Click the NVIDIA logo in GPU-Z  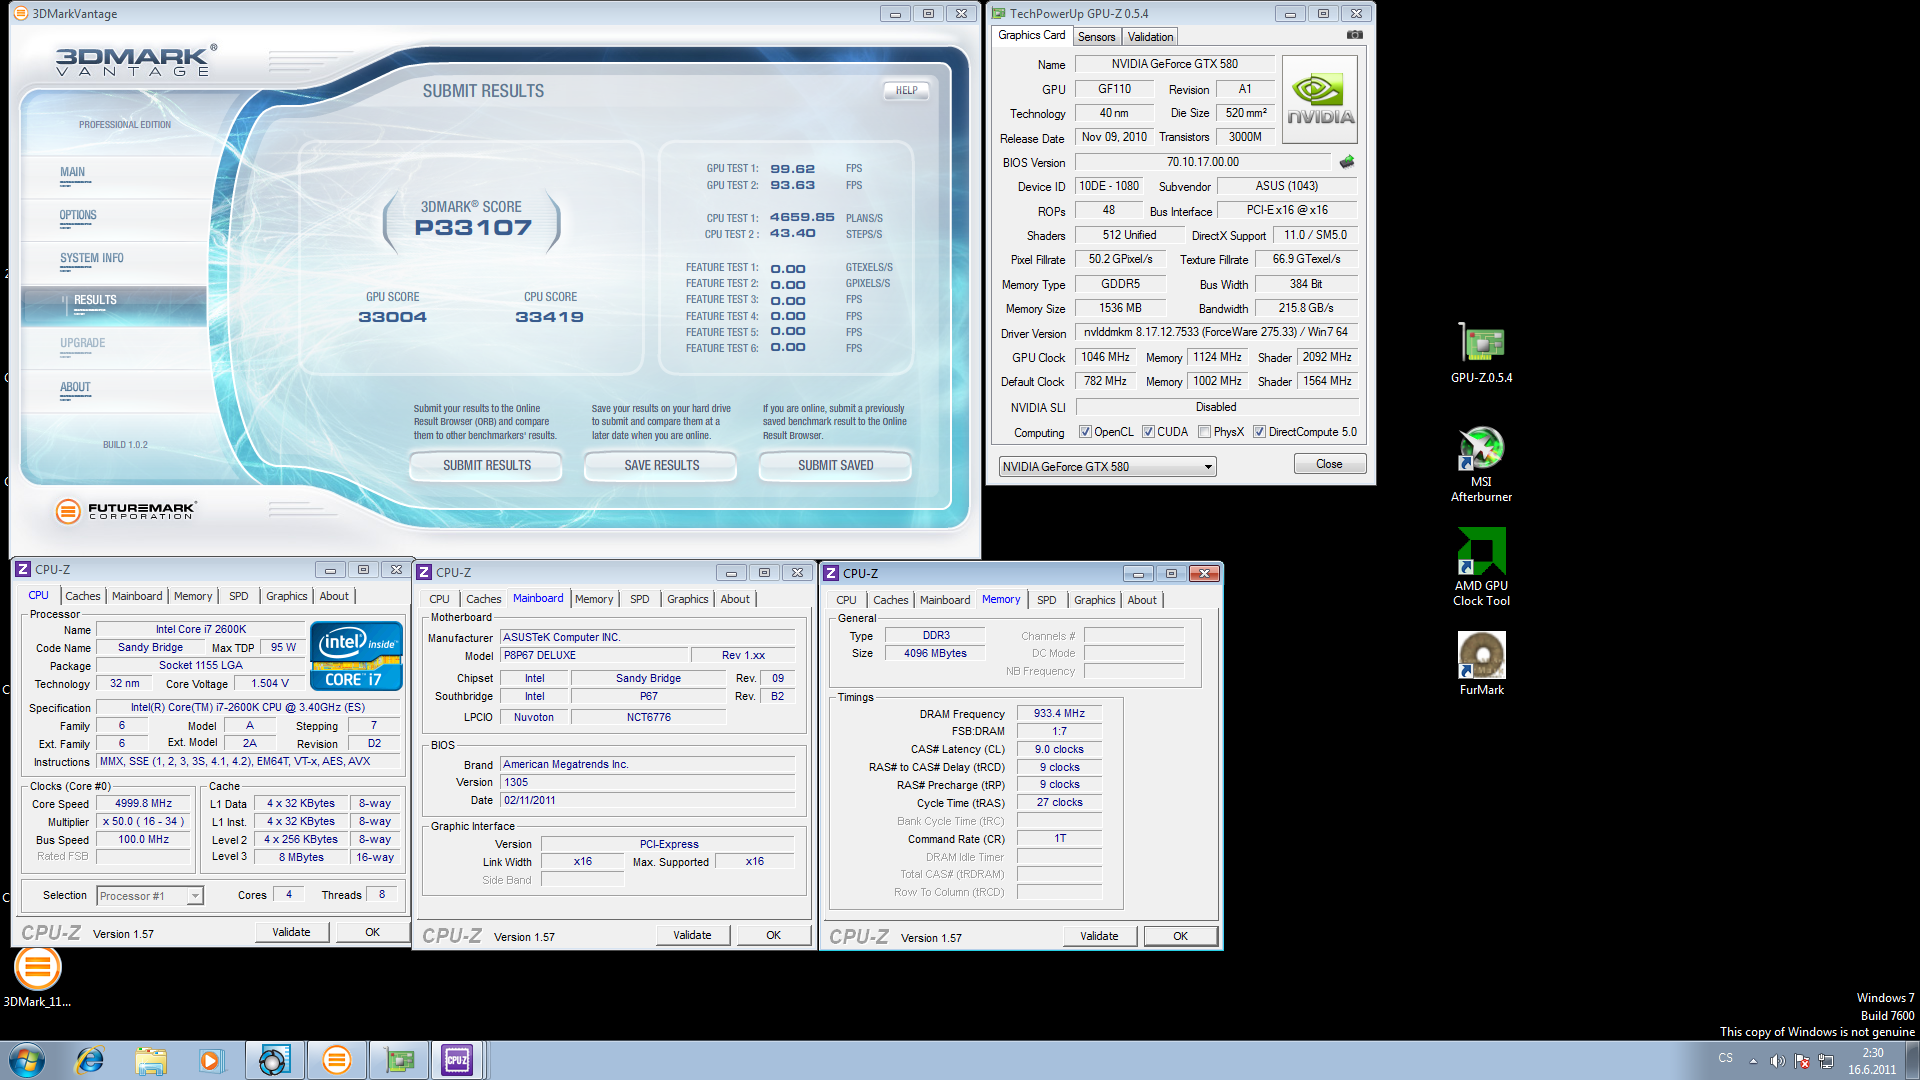[x=1320, y=99]
